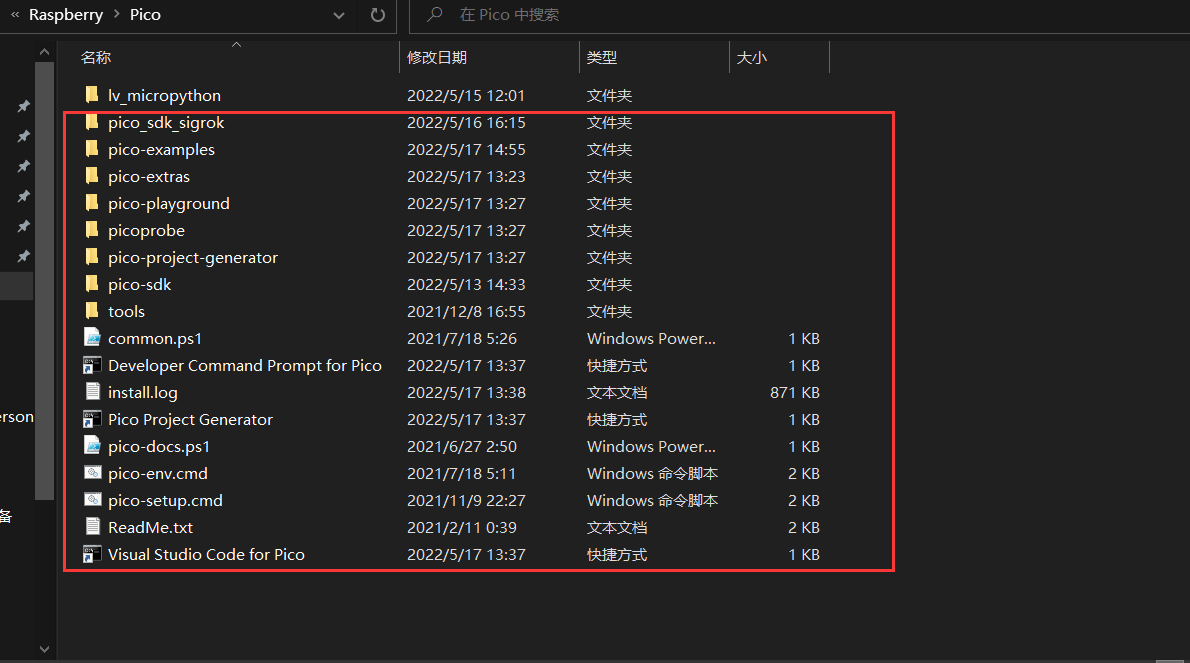Click the date 2022/5/15 12:01

pos(466,96)
